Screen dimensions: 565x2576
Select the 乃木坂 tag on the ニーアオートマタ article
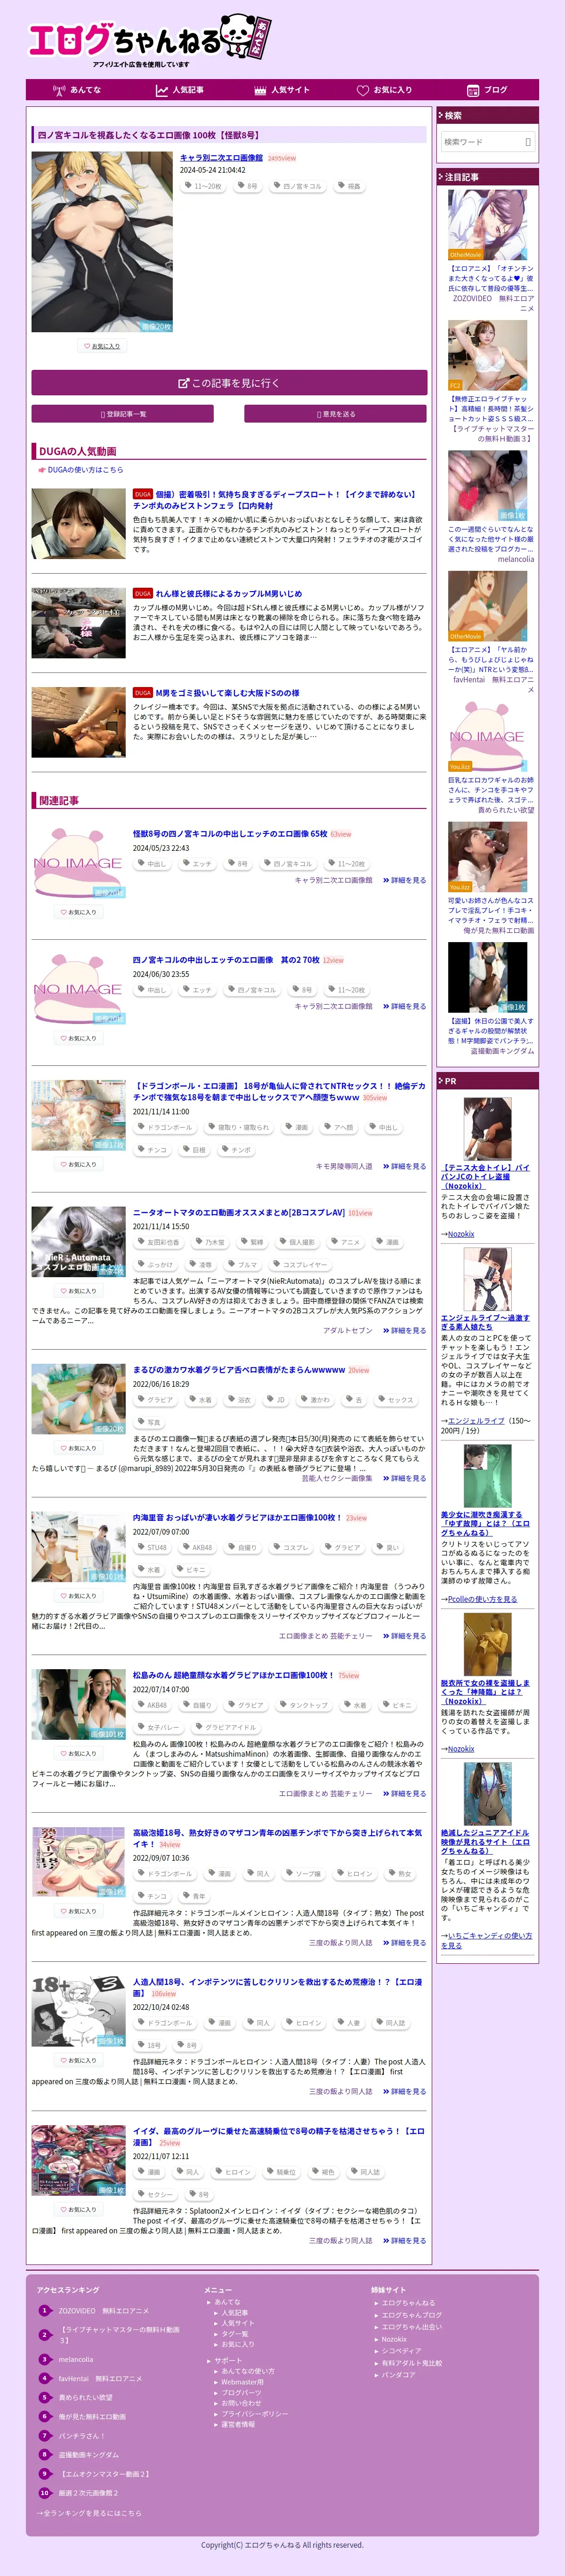pyautogui.click(x=211, y=1242)
